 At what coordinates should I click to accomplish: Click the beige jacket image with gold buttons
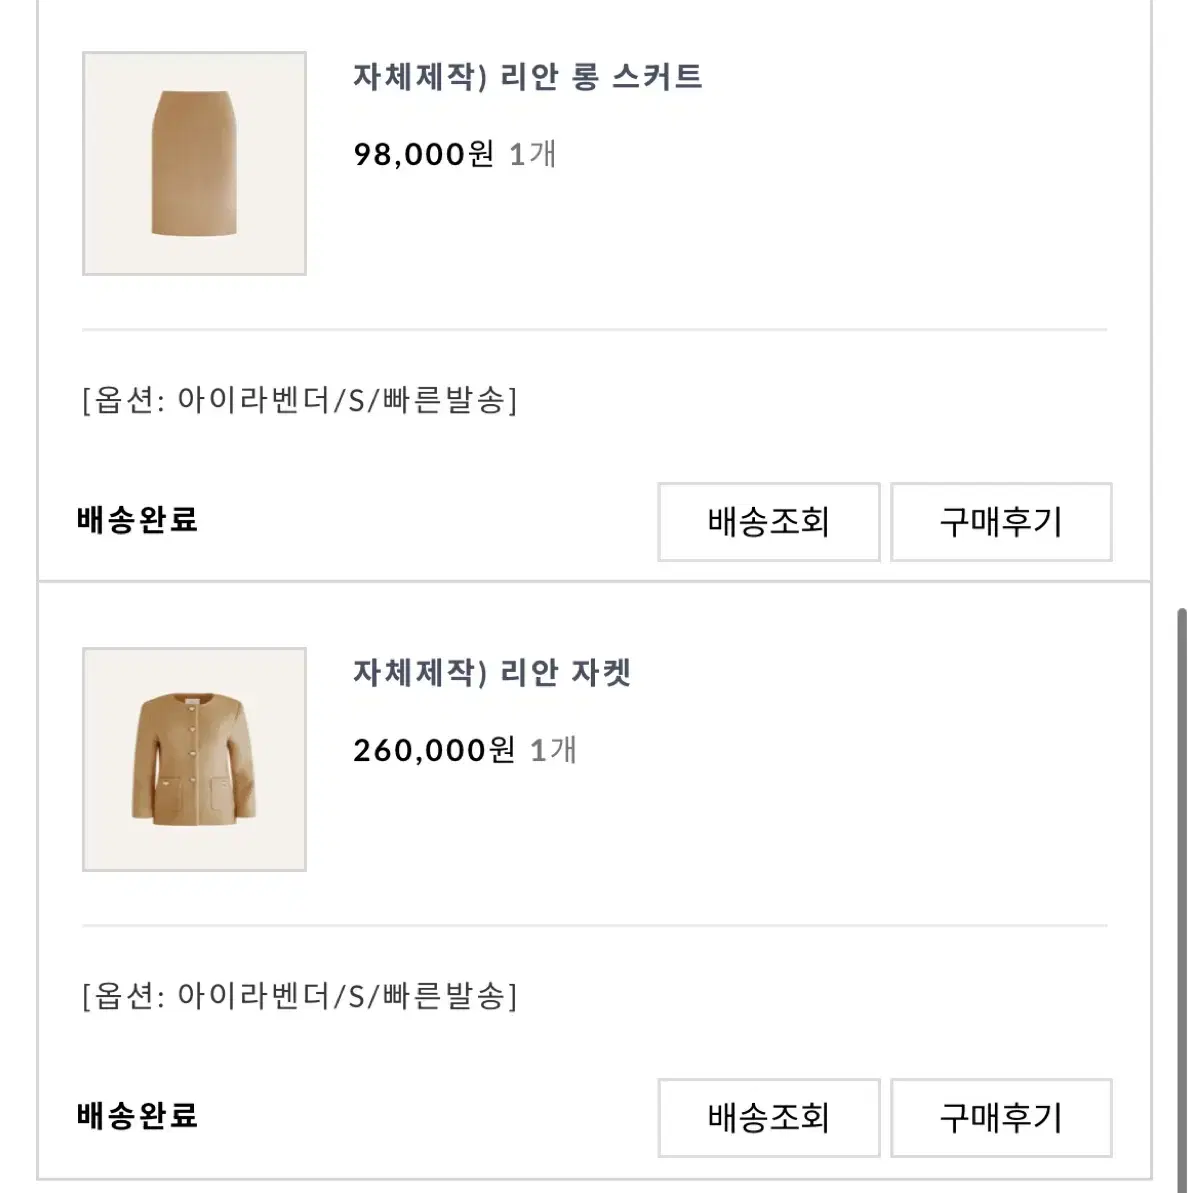coord(193,759)
